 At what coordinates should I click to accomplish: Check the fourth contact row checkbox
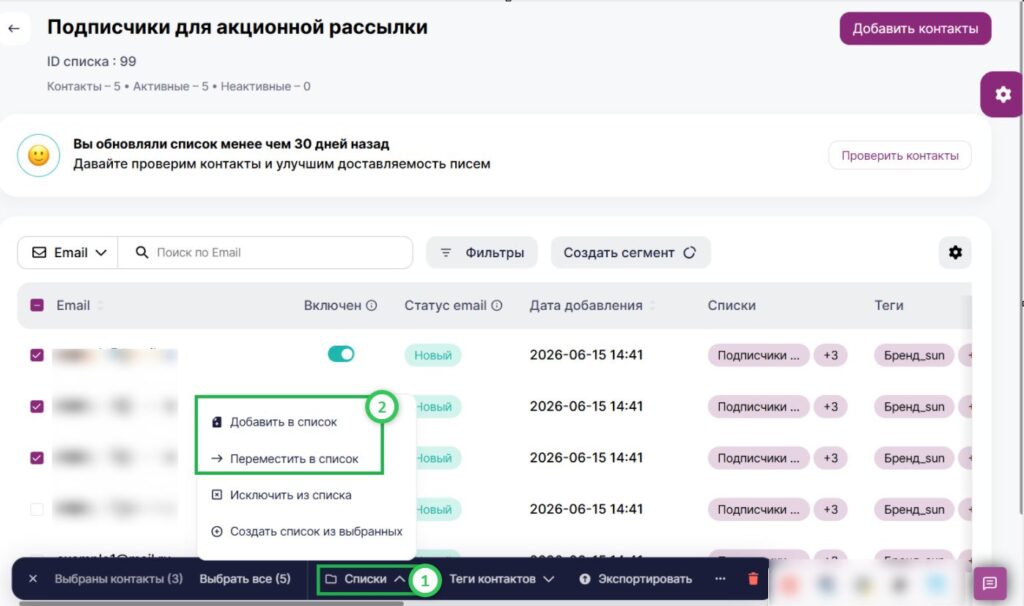pyautogui.click(x=37, y=509)
